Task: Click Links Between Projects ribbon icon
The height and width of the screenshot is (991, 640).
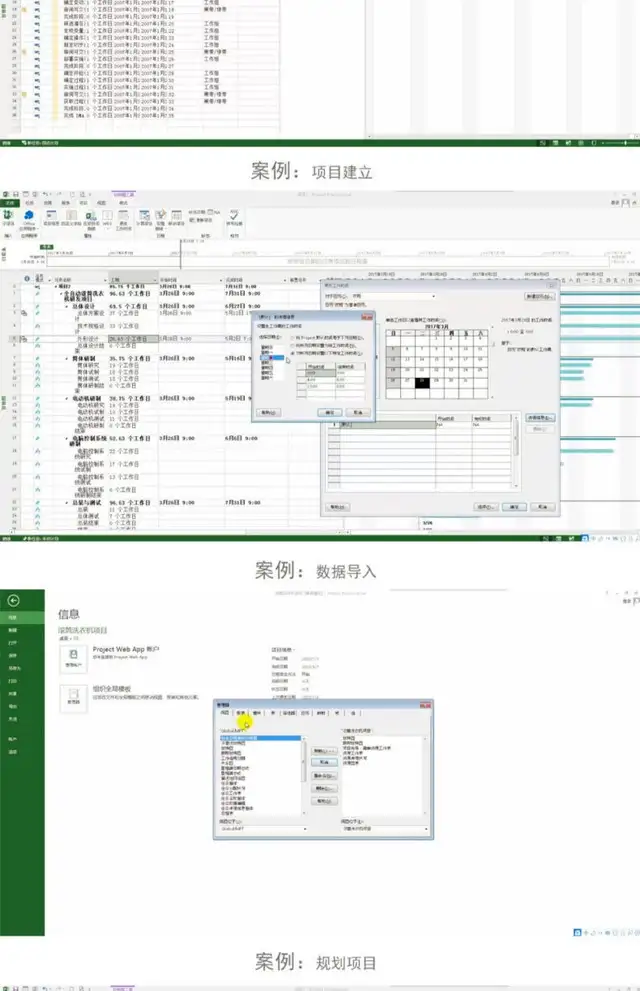Action: coord(91,219)
